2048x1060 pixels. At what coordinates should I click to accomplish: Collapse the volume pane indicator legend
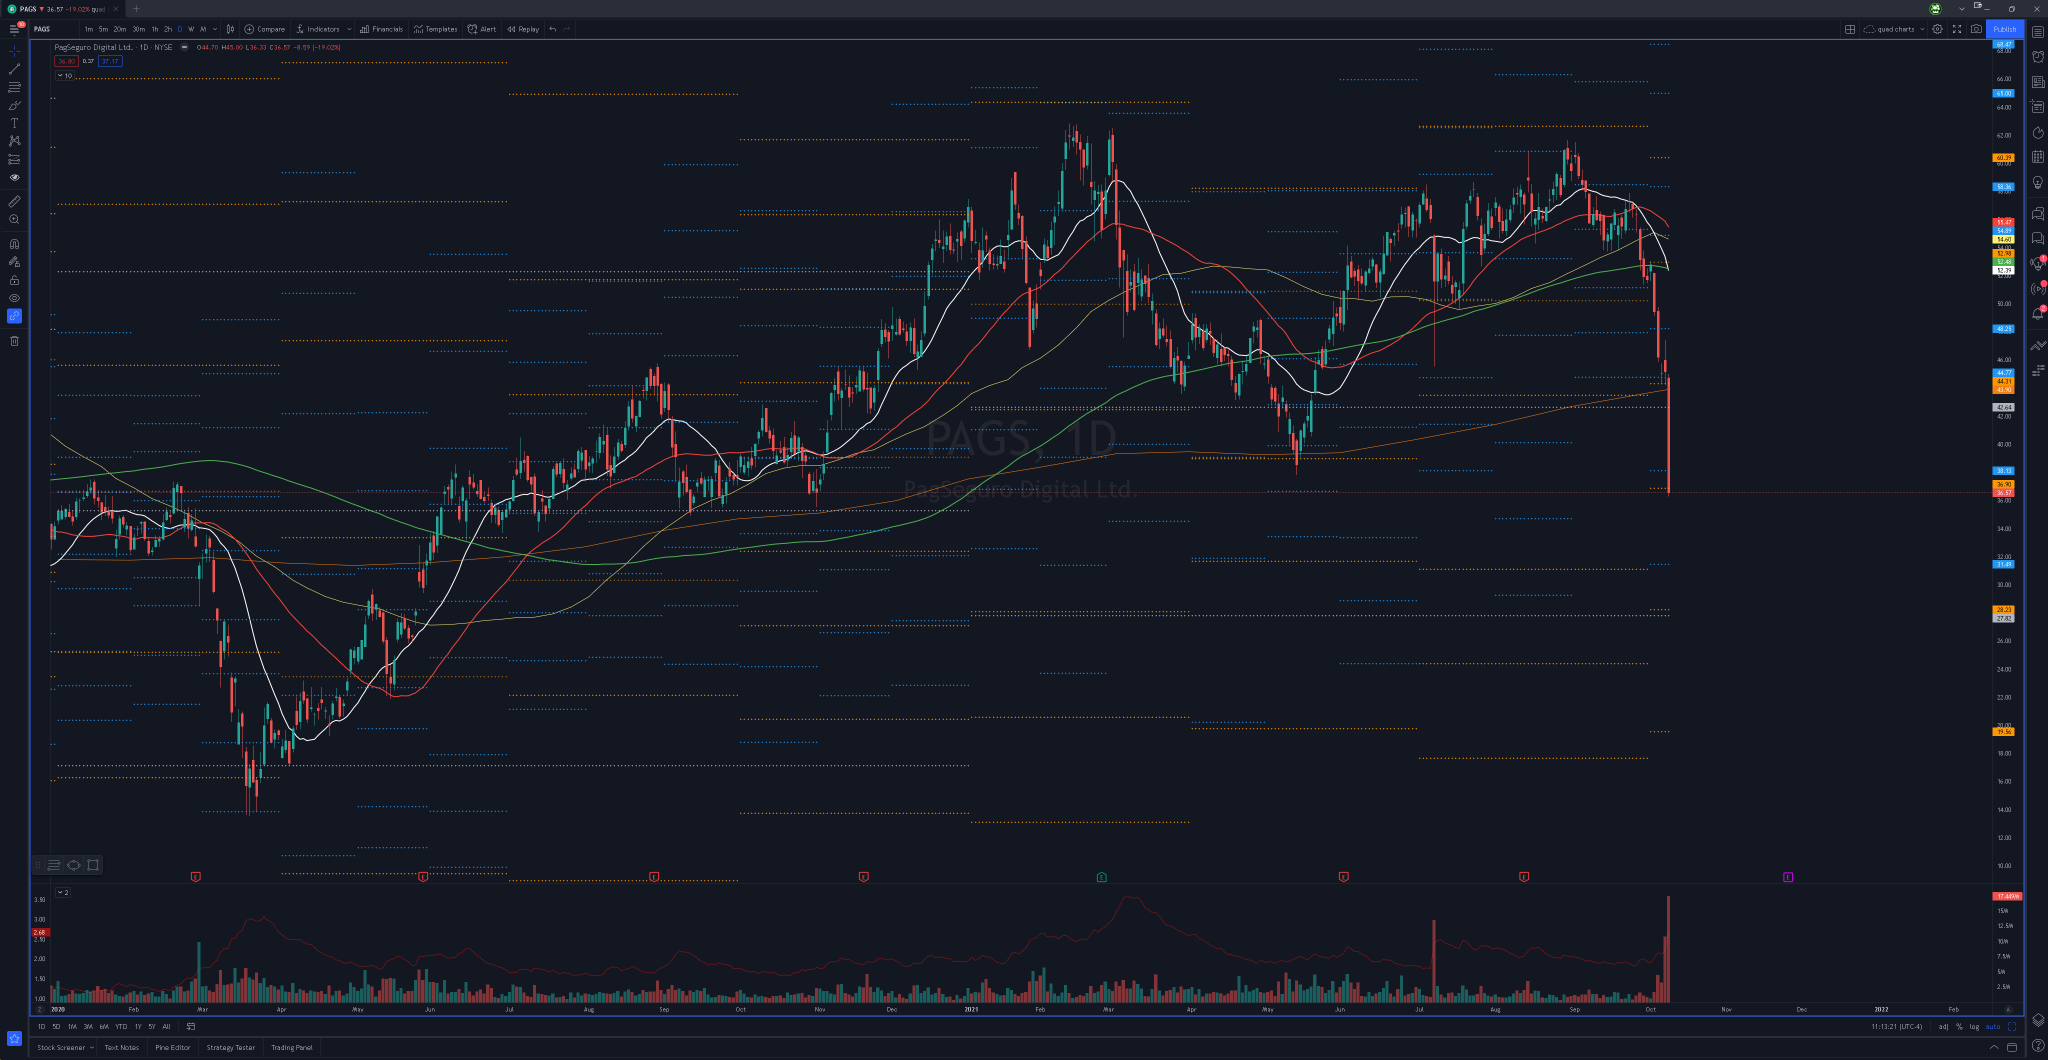pyautogui.click(x=62, y=892)
